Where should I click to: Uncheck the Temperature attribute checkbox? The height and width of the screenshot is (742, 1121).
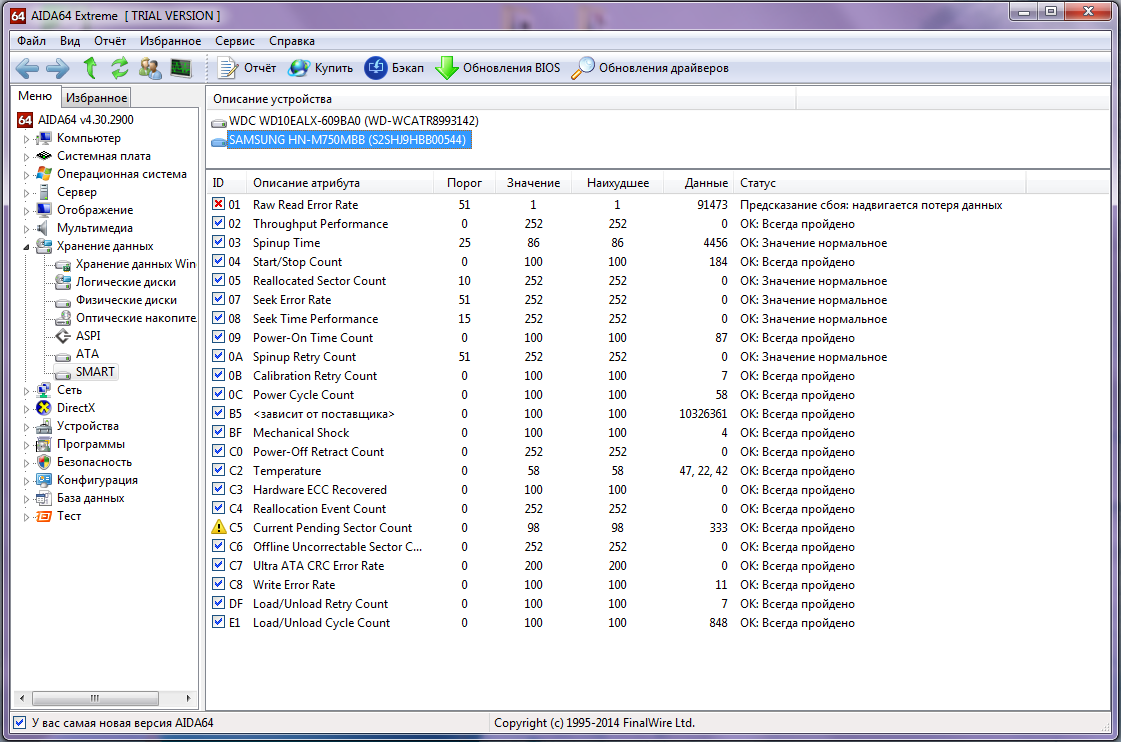pyautogui.click(x=219, y=471)
